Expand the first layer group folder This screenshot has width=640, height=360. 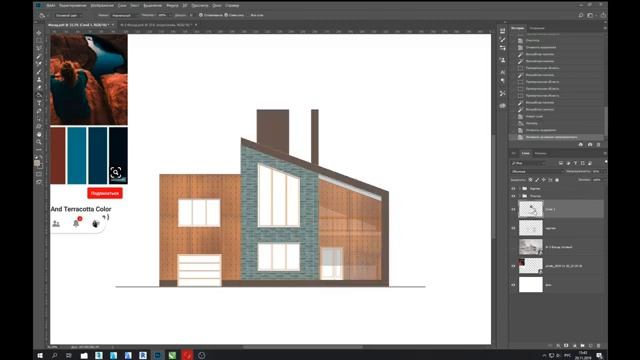point(520,189)
